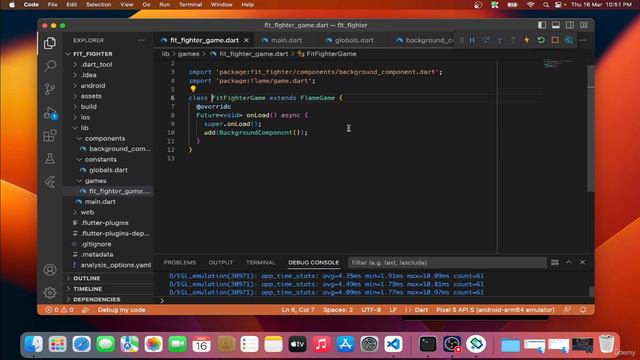Screen dimensions: 640x360
Task: Close the bottom panel
Action: 582,262
